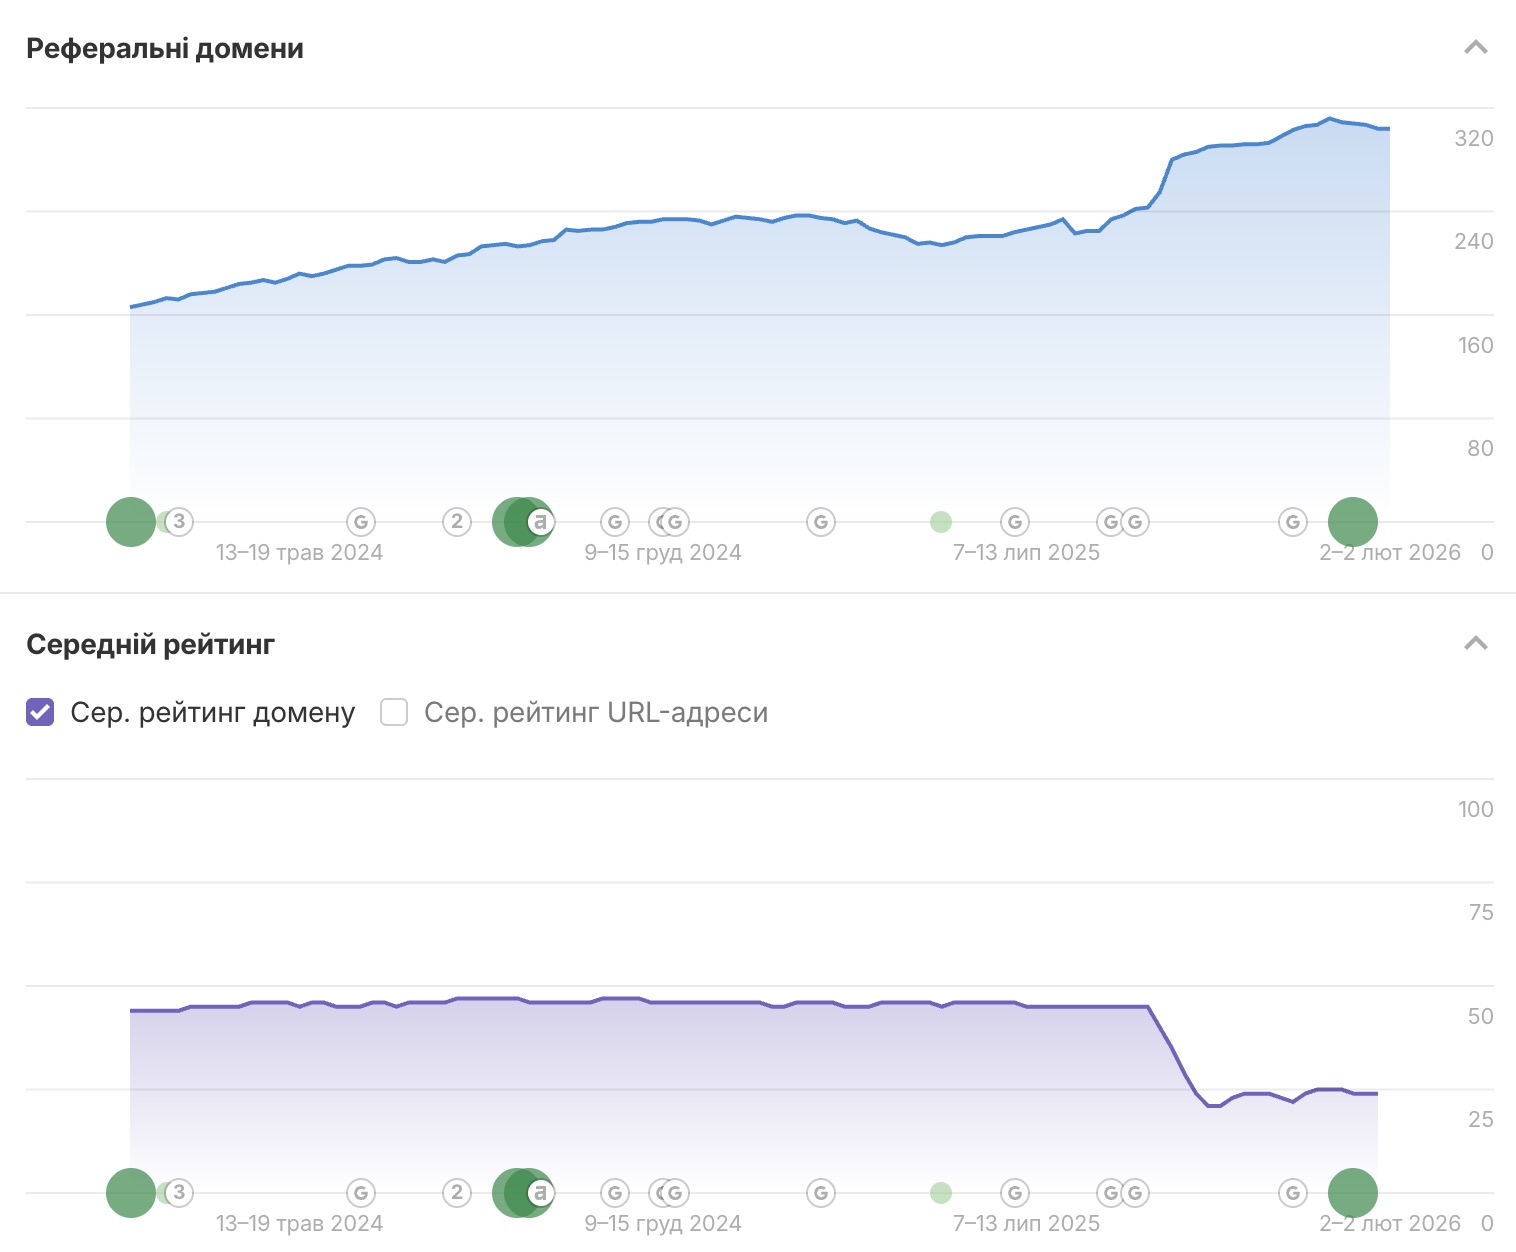Click marker numbered 2 in average rating chart
The image size is (1516, 1252).
coord(457,1192)
